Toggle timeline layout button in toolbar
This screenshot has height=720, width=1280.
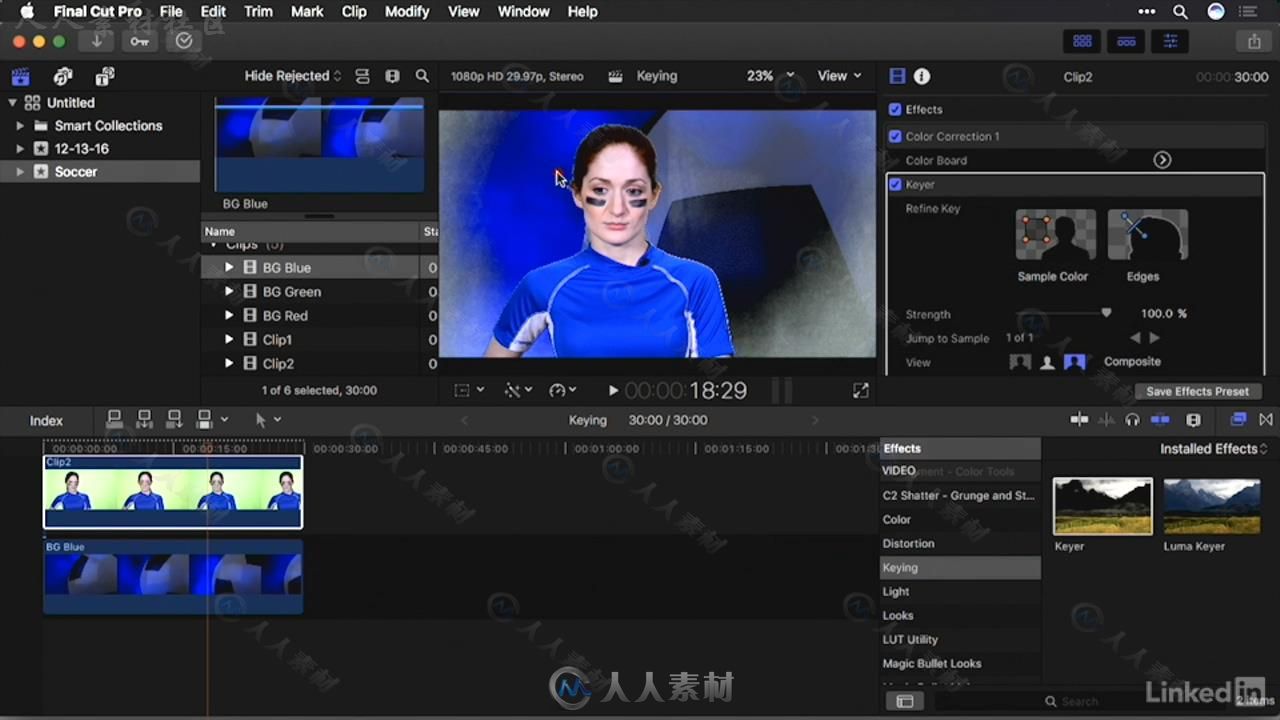(x=1126, y=41)
